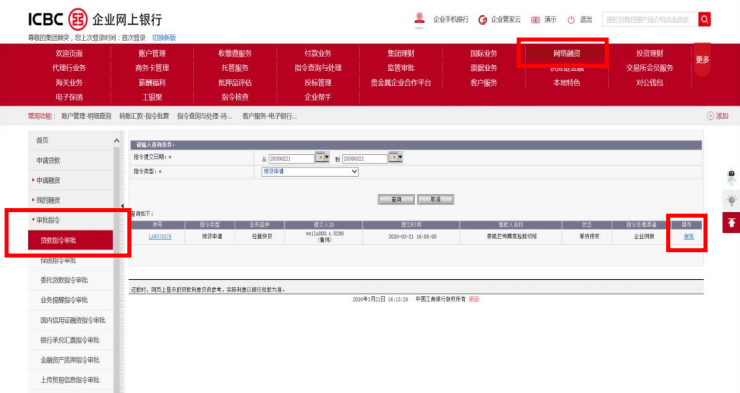The width and height of the screenshot is (740, 393).
Task: Click the plus icon beside 添加
Action: click(x=710, y=116)
